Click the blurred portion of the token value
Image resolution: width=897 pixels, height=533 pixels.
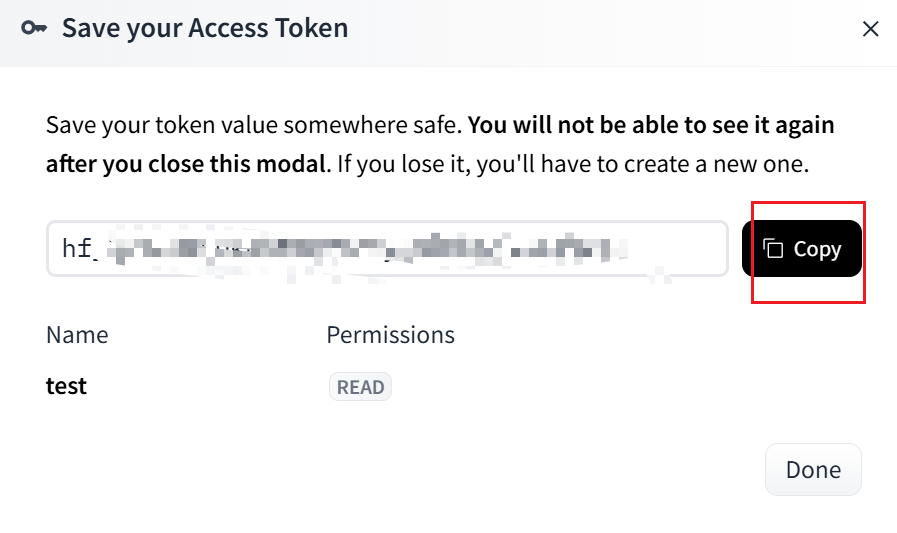click(370, 249)
